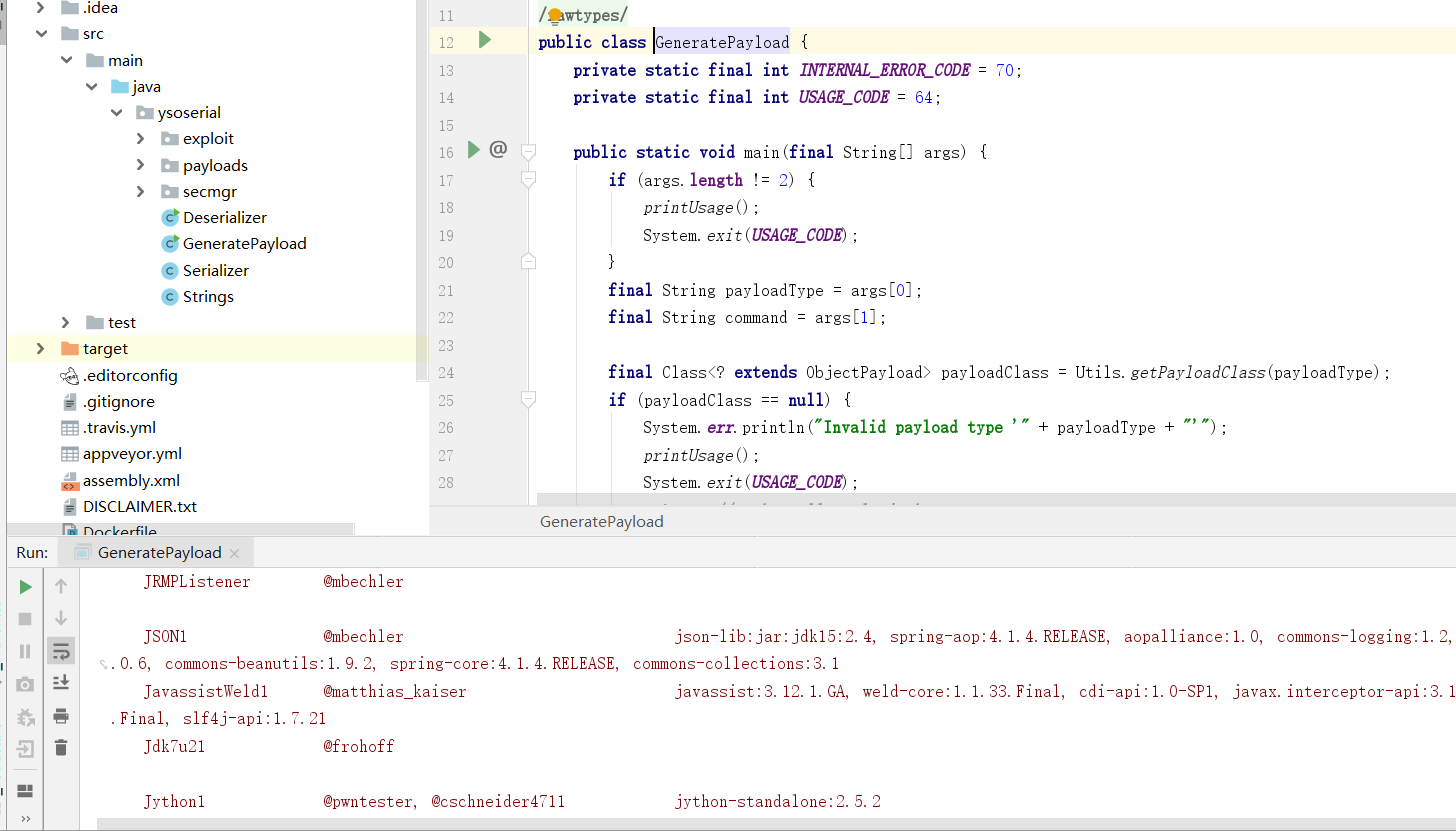Open the .travis.yml file

click(x=119, y=428)
